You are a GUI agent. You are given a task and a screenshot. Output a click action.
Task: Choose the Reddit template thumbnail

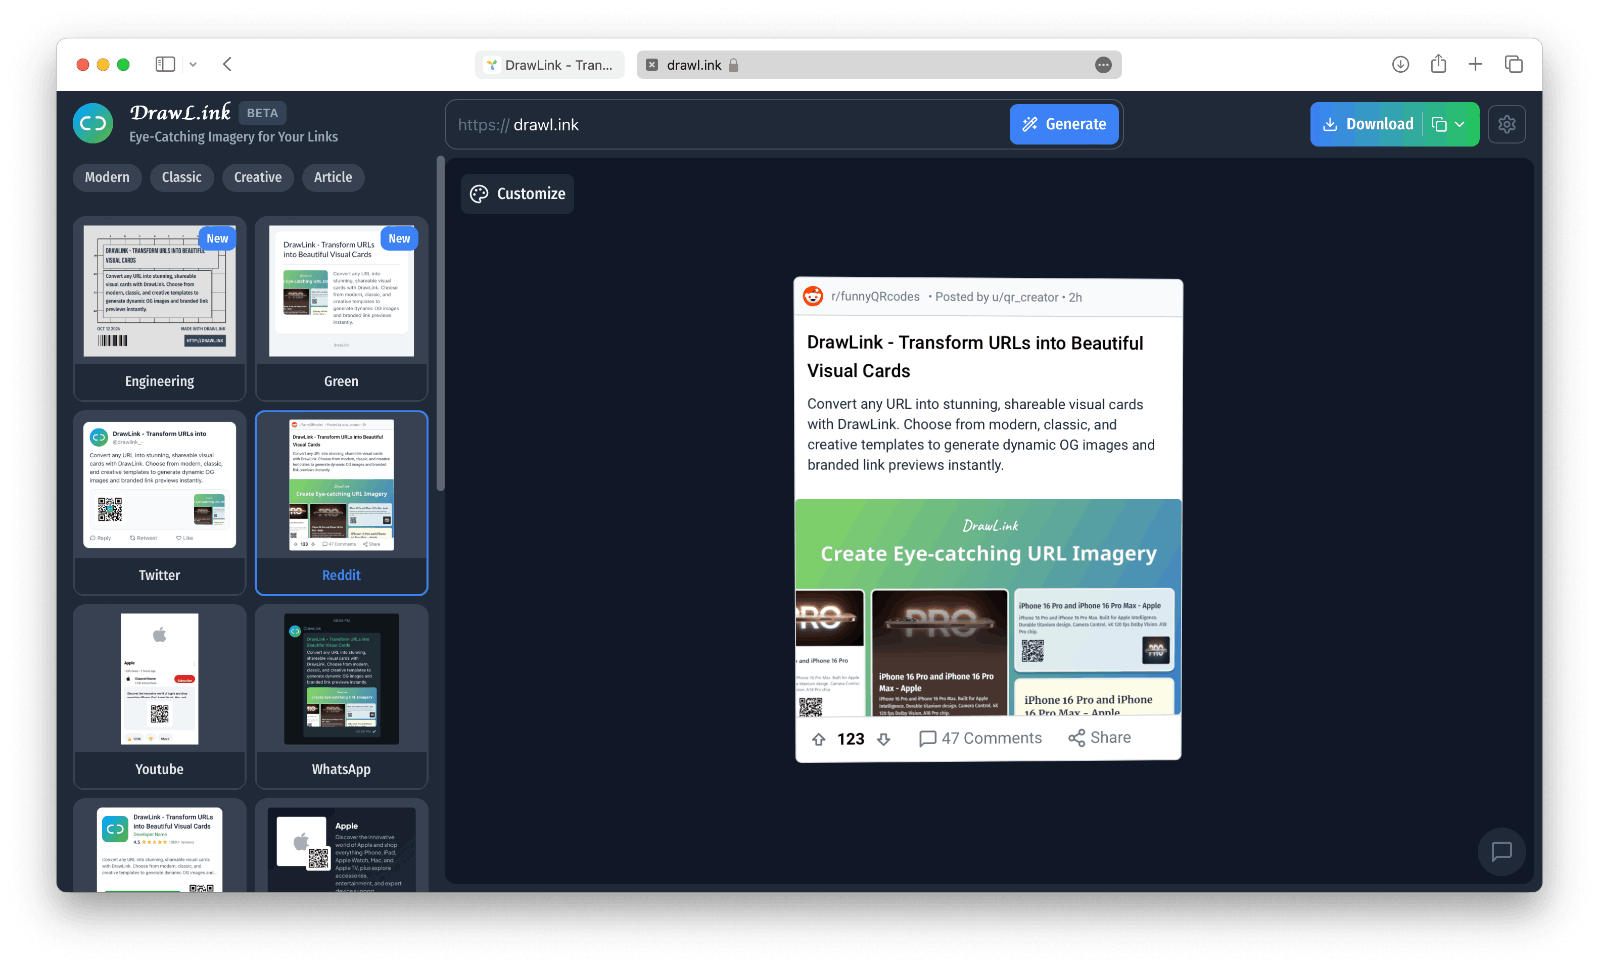[x=341, y=503]
